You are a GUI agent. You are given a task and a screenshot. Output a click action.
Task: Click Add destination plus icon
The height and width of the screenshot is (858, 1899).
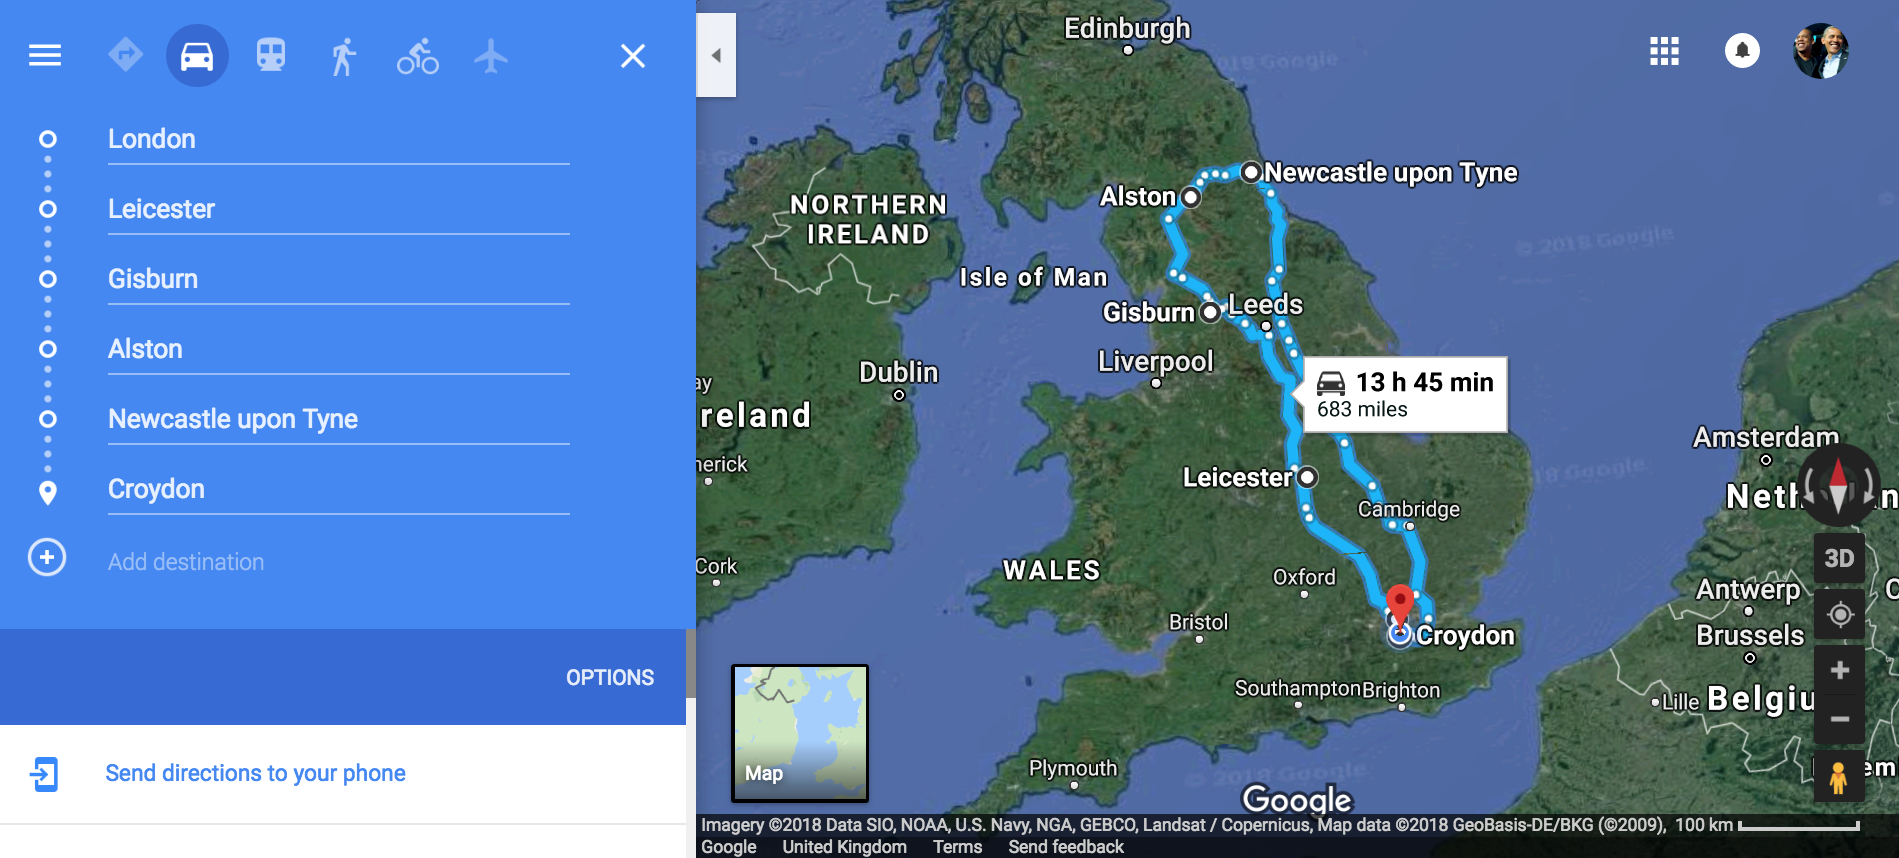click(47, 557)
